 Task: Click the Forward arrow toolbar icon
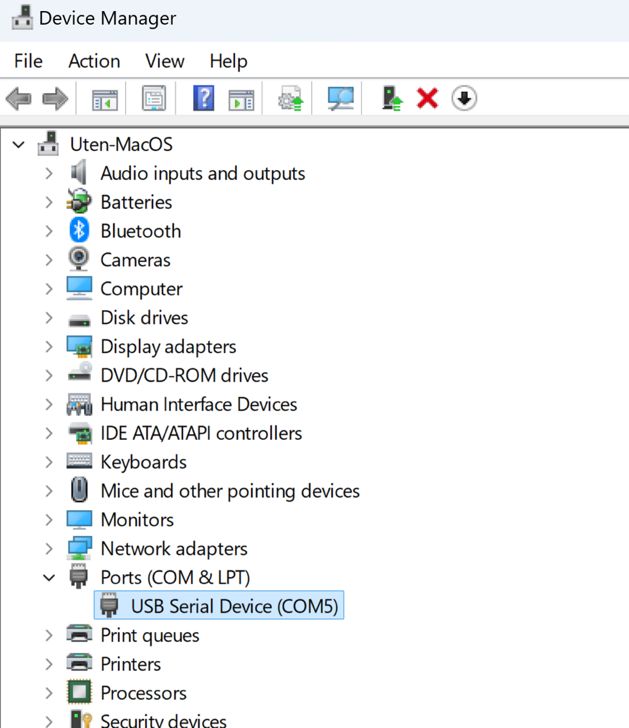pyautogui.click(x=55, y=98)
